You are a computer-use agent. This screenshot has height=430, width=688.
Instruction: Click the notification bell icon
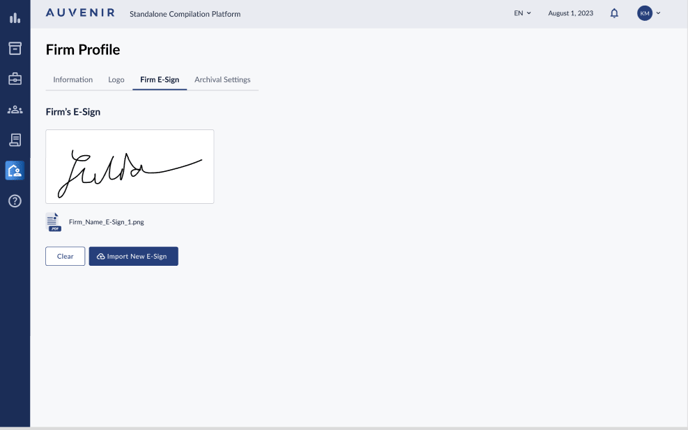pyautogui.click(x=614, y=13)
